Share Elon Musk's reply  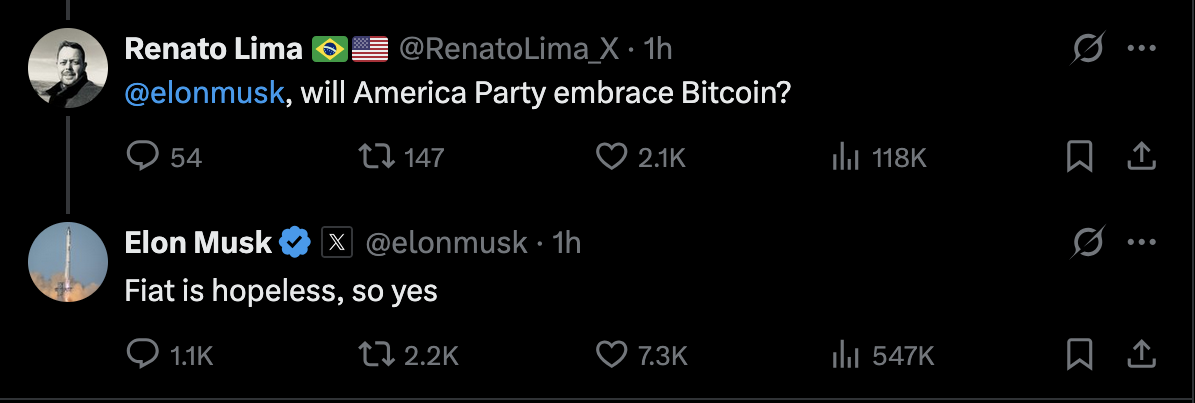tap(1141, 353)
